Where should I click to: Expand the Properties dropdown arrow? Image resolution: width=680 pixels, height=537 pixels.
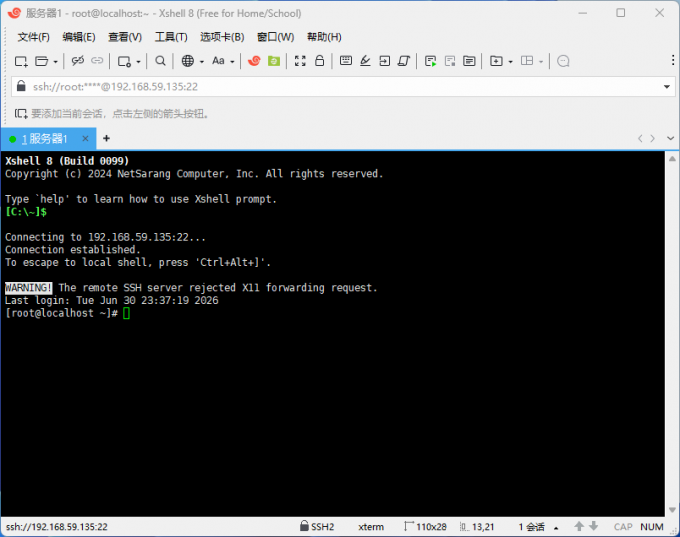[x=138, y=62]
